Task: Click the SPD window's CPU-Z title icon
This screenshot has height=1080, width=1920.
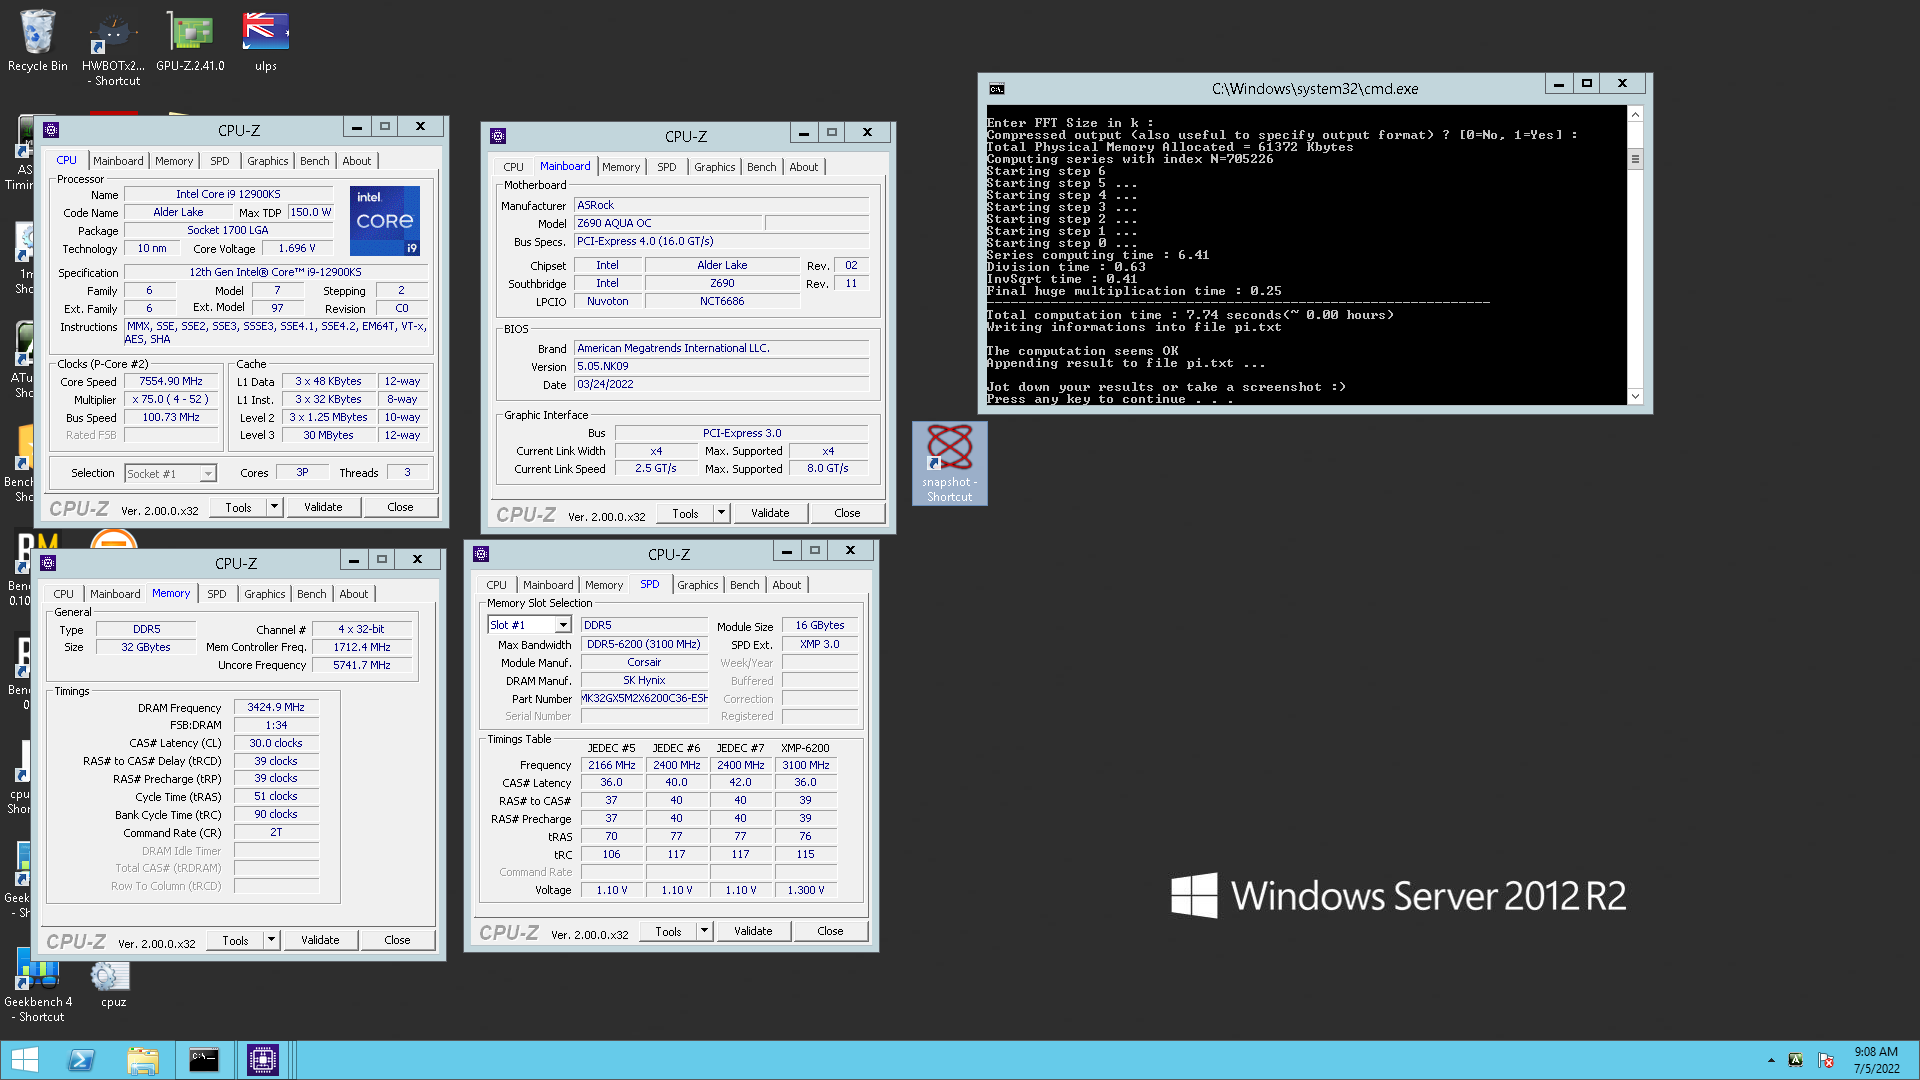Action: [x=481, y=554]
